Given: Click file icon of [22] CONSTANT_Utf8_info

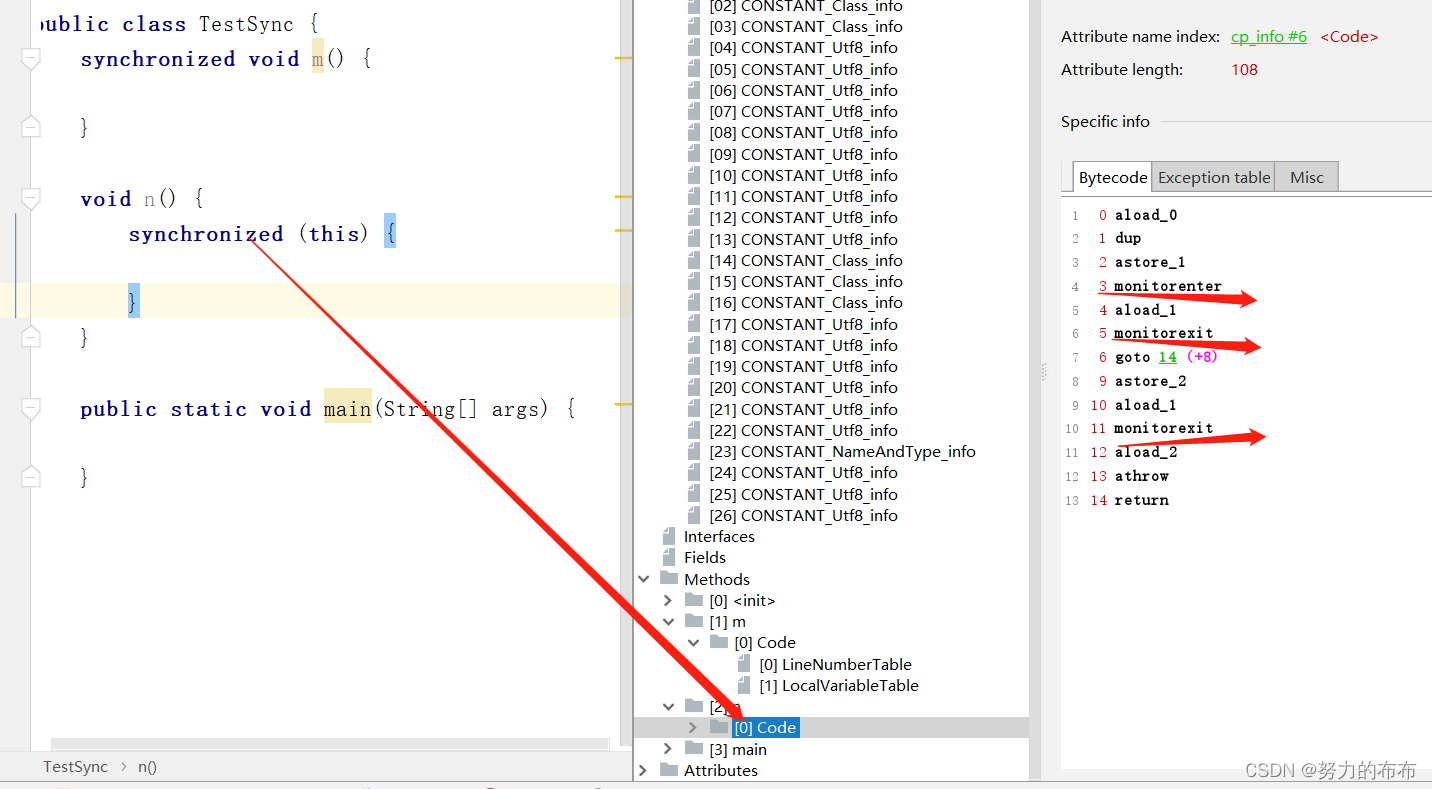Looking at the screenshot, I should 694,430.
